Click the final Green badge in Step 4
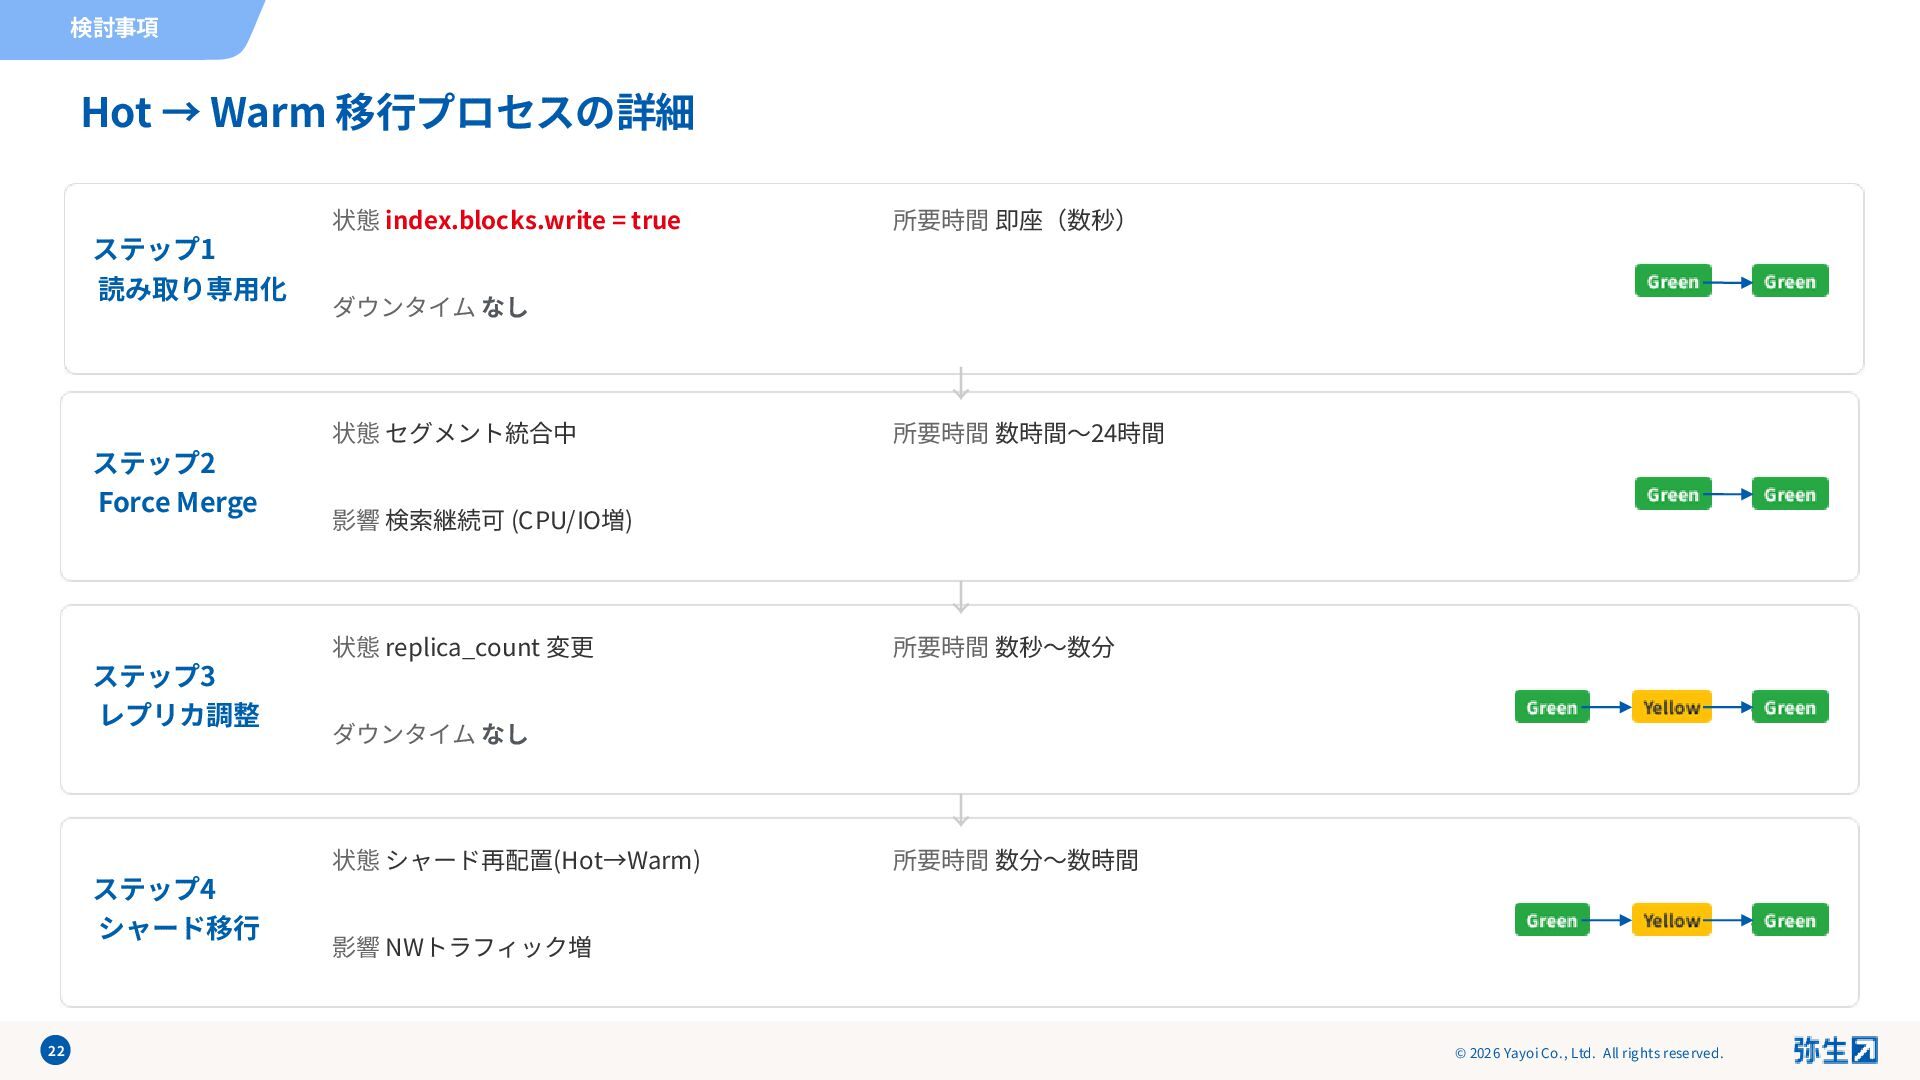The image size is (1920, 1080). click(x=1789, y=920)
